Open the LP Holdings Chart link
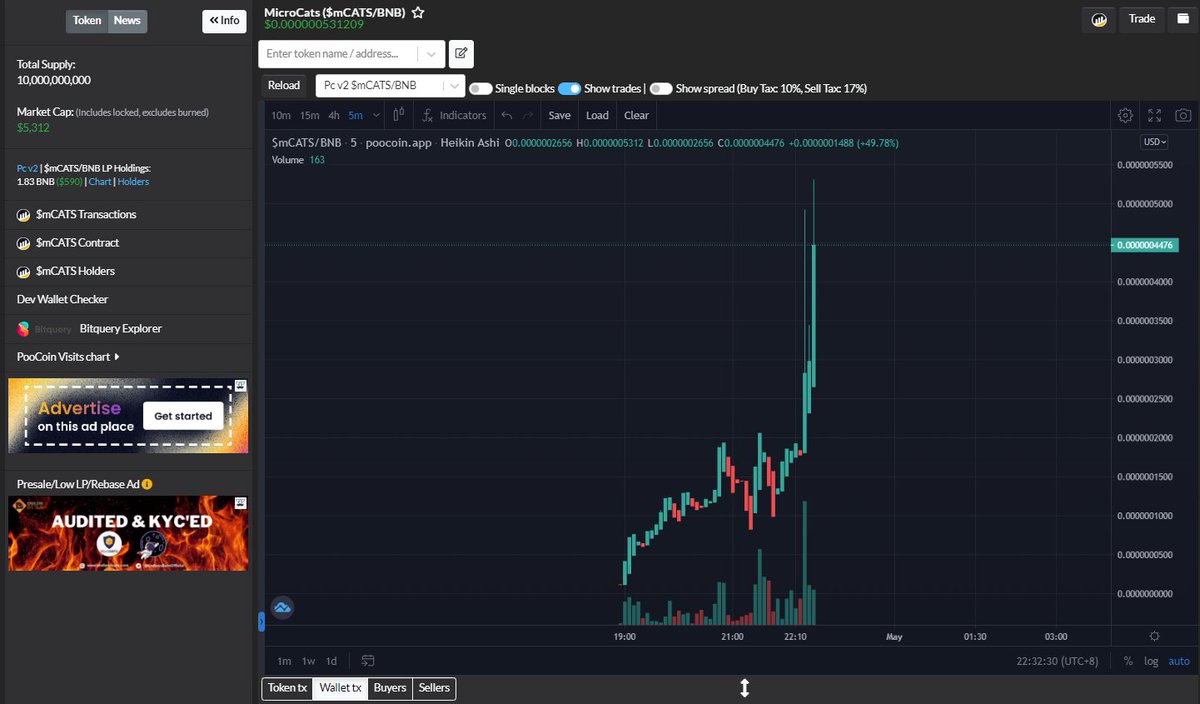This screenshot has width=1200, height=704. click(x=100, y=182)
